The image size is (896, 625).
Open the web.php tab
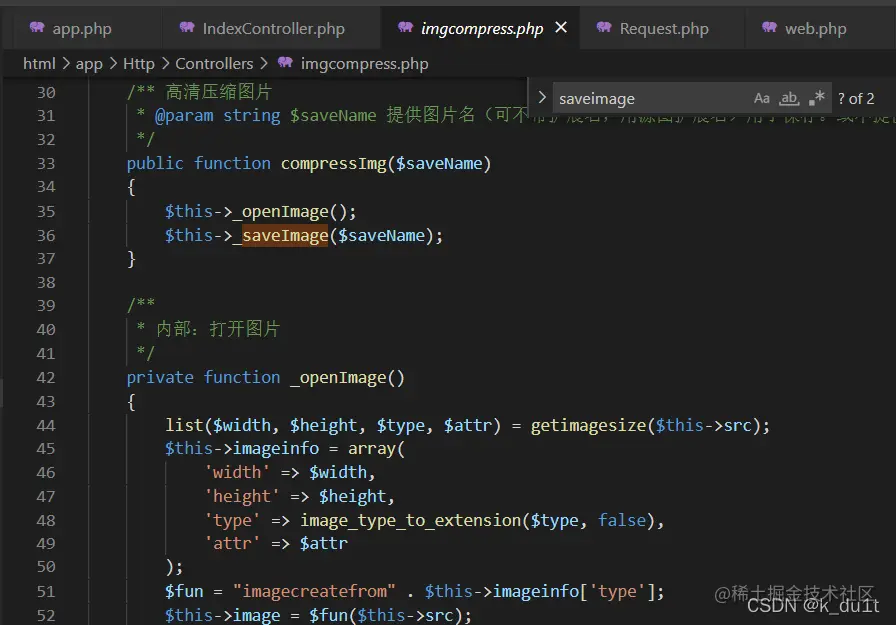815,29
